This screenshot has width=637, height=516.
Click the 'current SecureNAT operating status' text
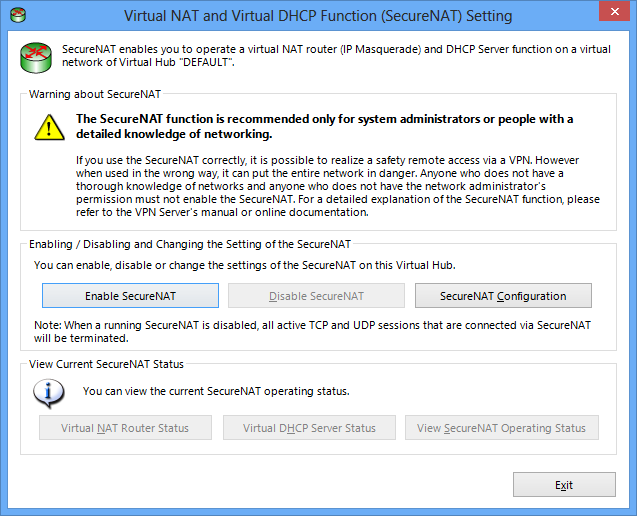coord(216,391)
